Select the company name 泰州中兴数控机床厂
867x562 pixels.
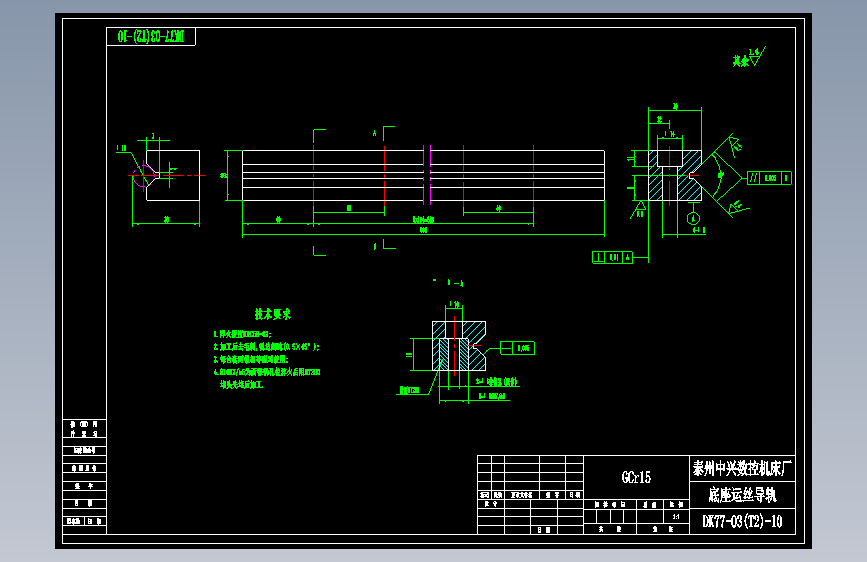click(x=742, y=469)
